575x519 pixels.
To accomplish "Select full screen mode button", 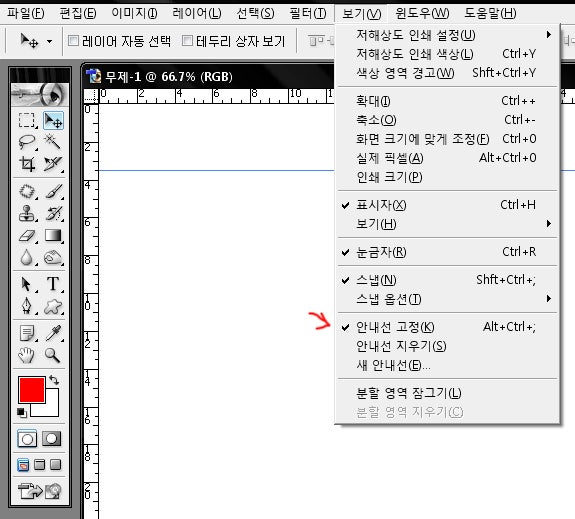I will tap(55, 465).
